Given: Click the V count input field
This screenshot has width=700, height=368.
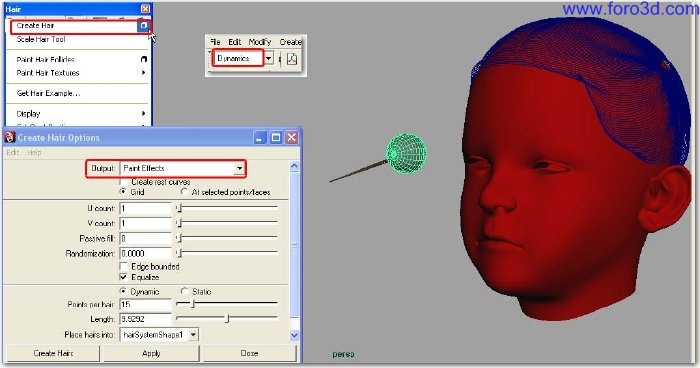Looking at the screenshot, I should coord(146,223).
